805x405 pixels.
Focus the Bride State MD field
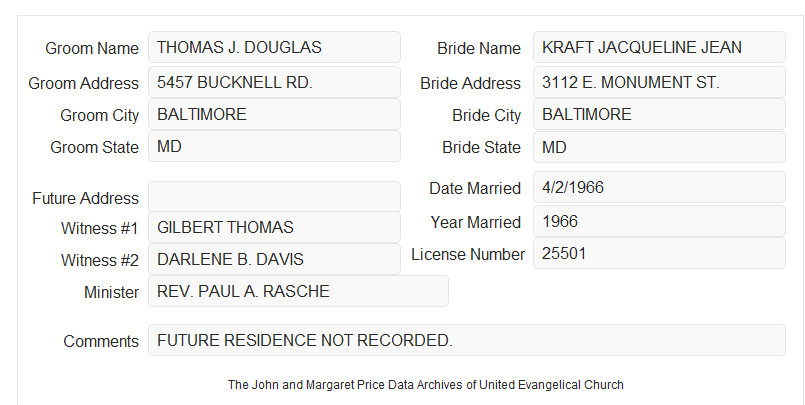pos(659,147)
